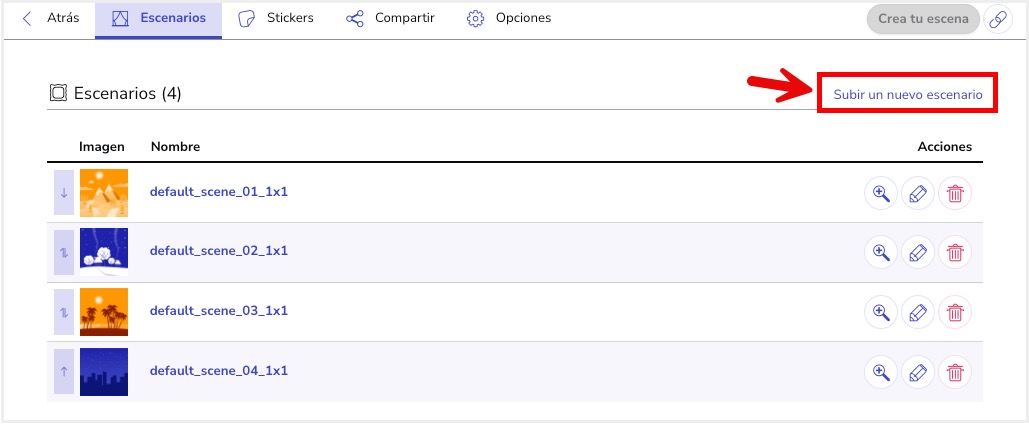Select the desert pyramids scene thumbnail
1029x424 pixels.
click(x=104, y=193)
